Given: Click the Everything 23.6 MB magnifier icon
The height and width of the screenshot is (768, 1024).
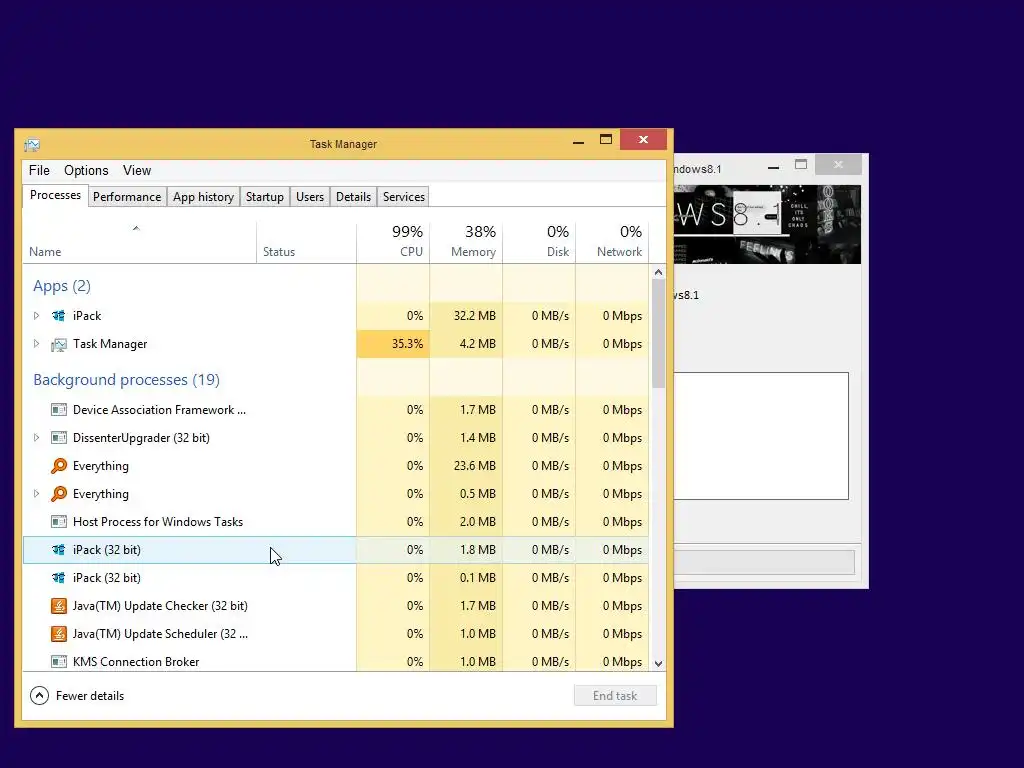Looking at the screenshot, I should click(59, 466).
